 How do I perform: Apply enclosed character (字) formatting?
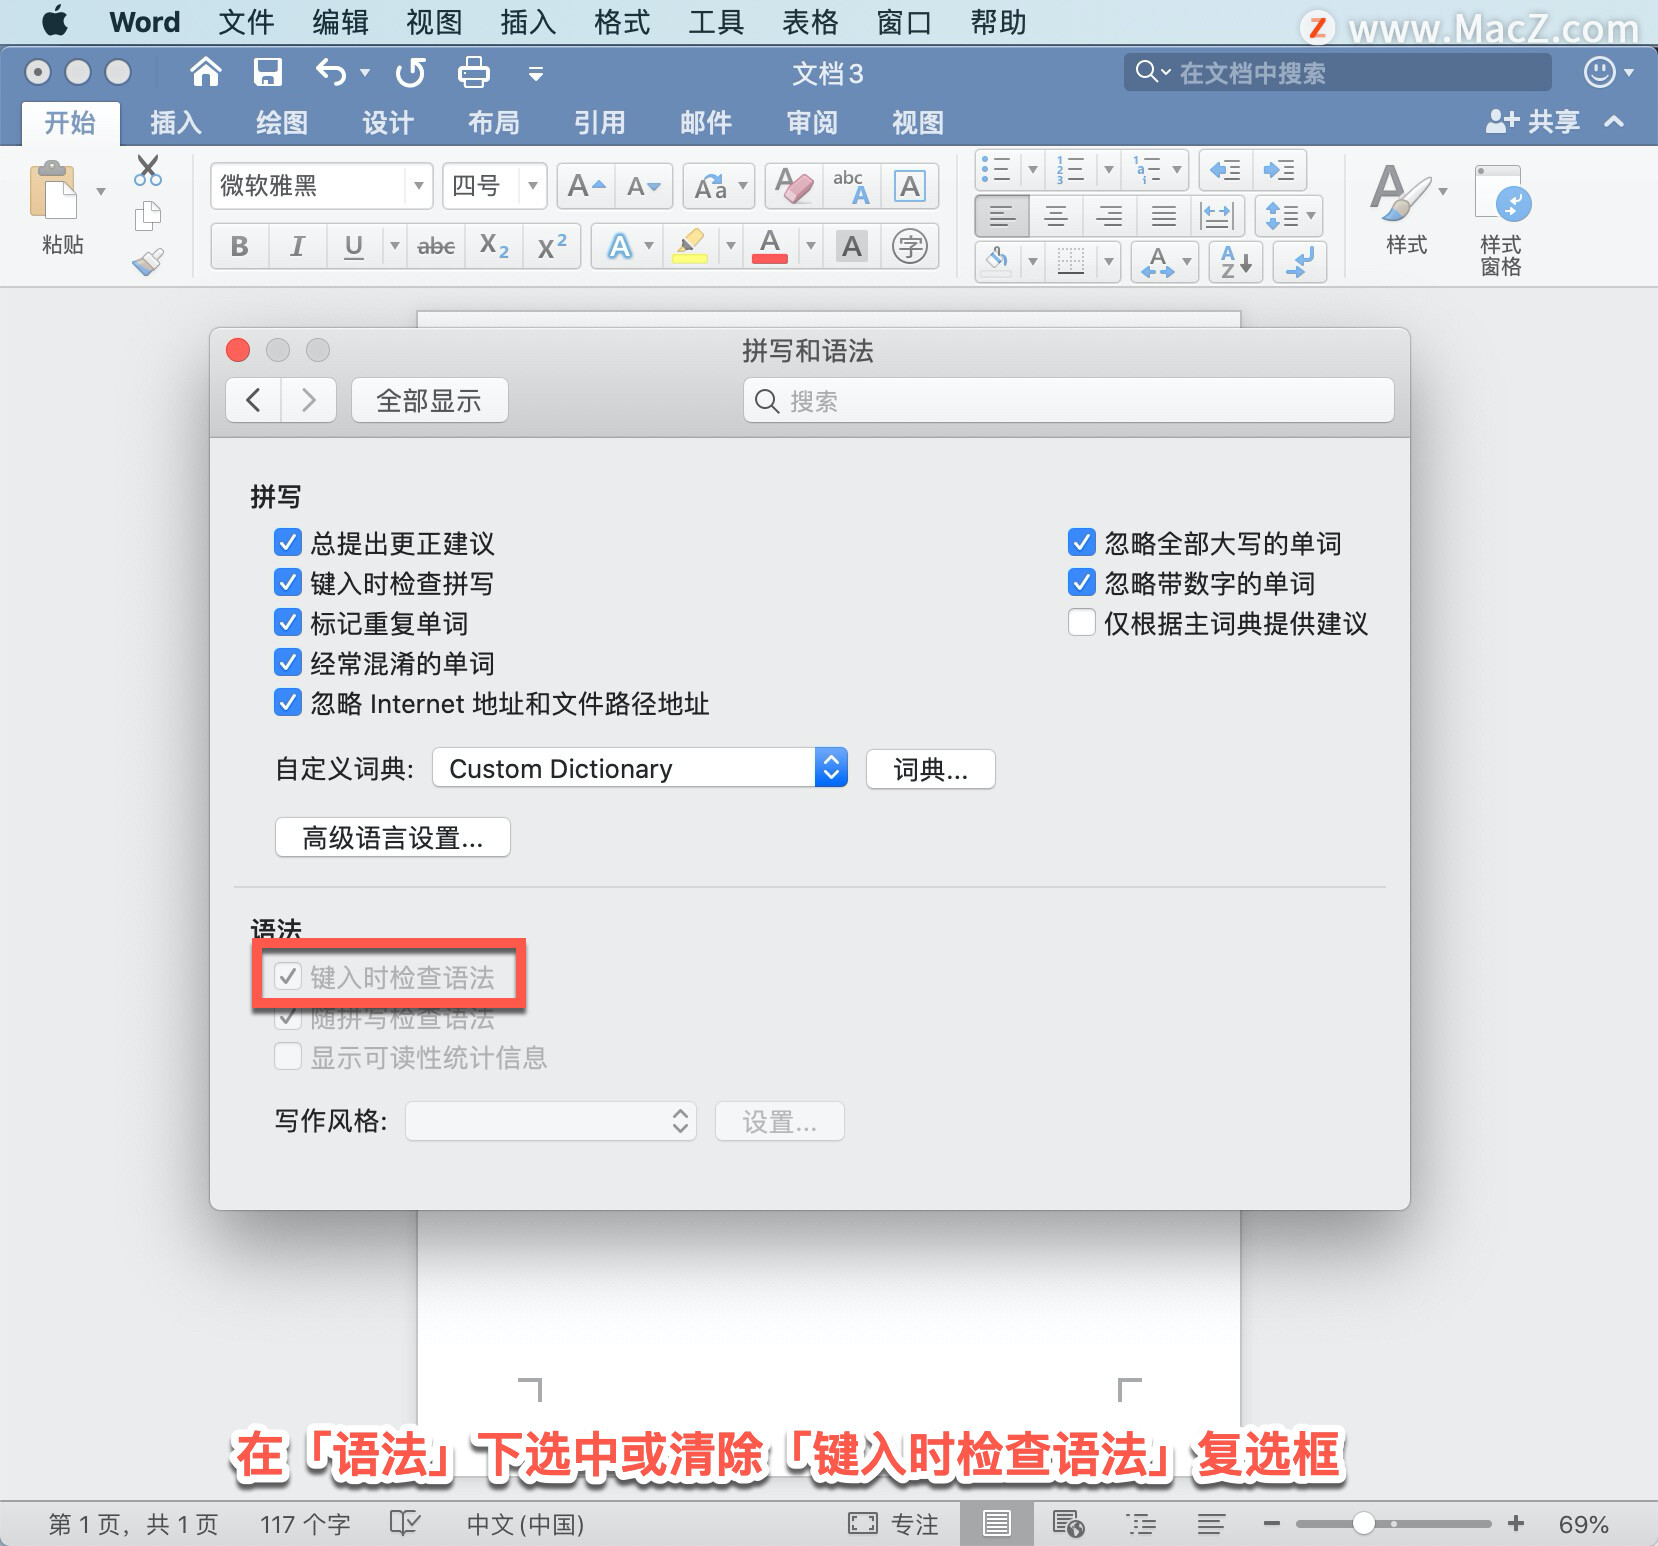pyautogui.click(x=909, y=246)
